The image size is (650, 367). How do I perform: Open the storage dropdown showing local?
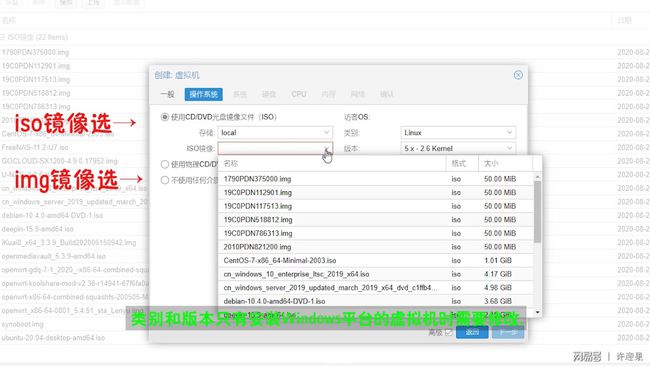[x=275, y=133]
